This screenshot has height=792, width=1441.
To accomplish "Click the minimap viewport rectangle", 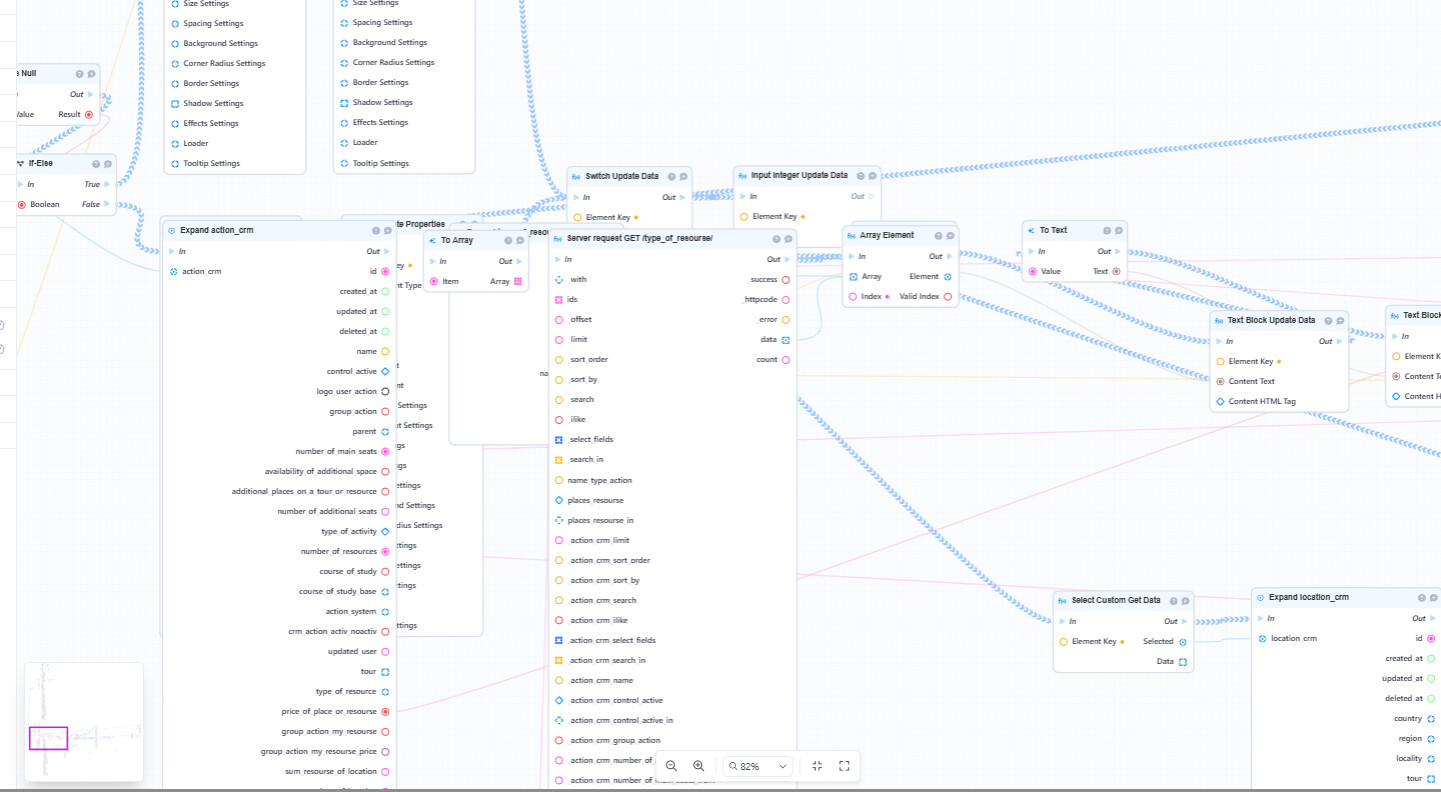I will [48, 738].
